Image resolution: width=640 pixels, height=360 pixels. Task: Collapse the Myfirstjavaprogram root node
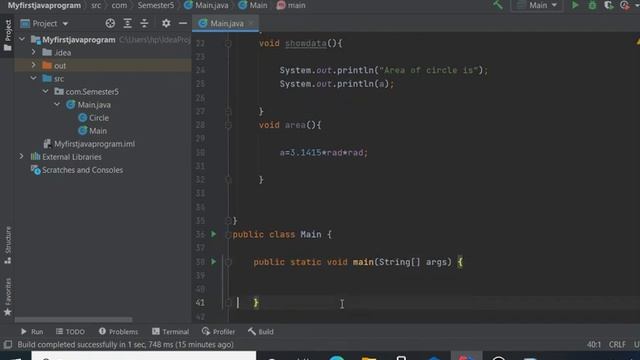22,40
